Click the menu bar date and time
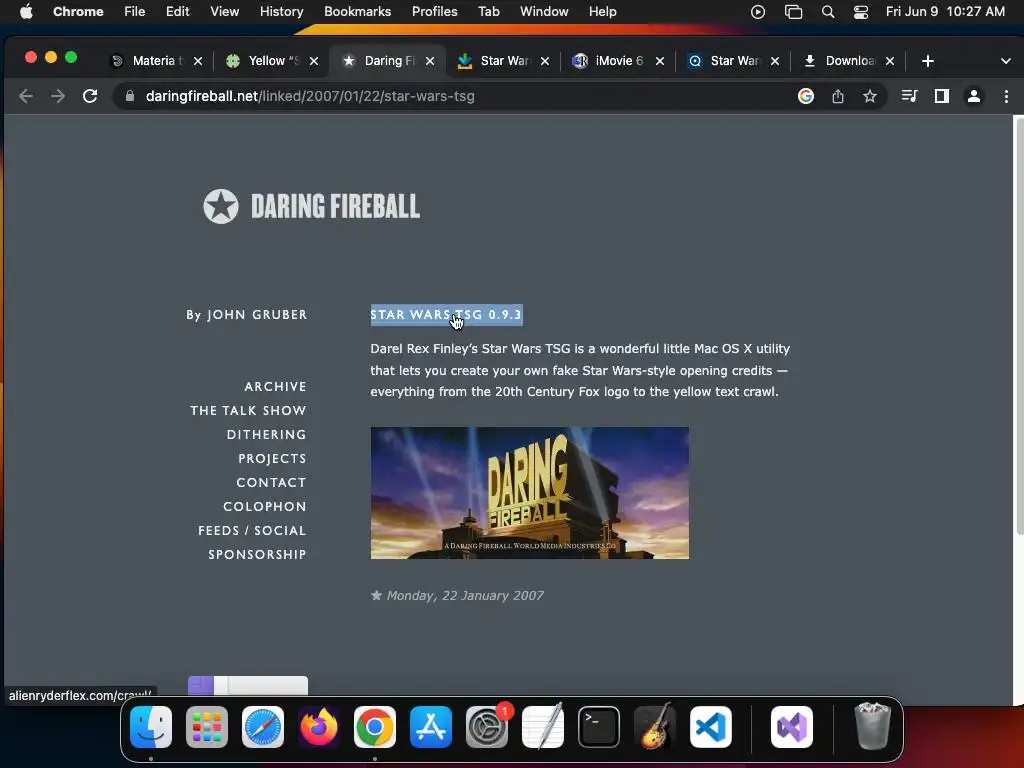This screenshot has height=768, width=1024. pyautogui.click(x=945, y=12)
